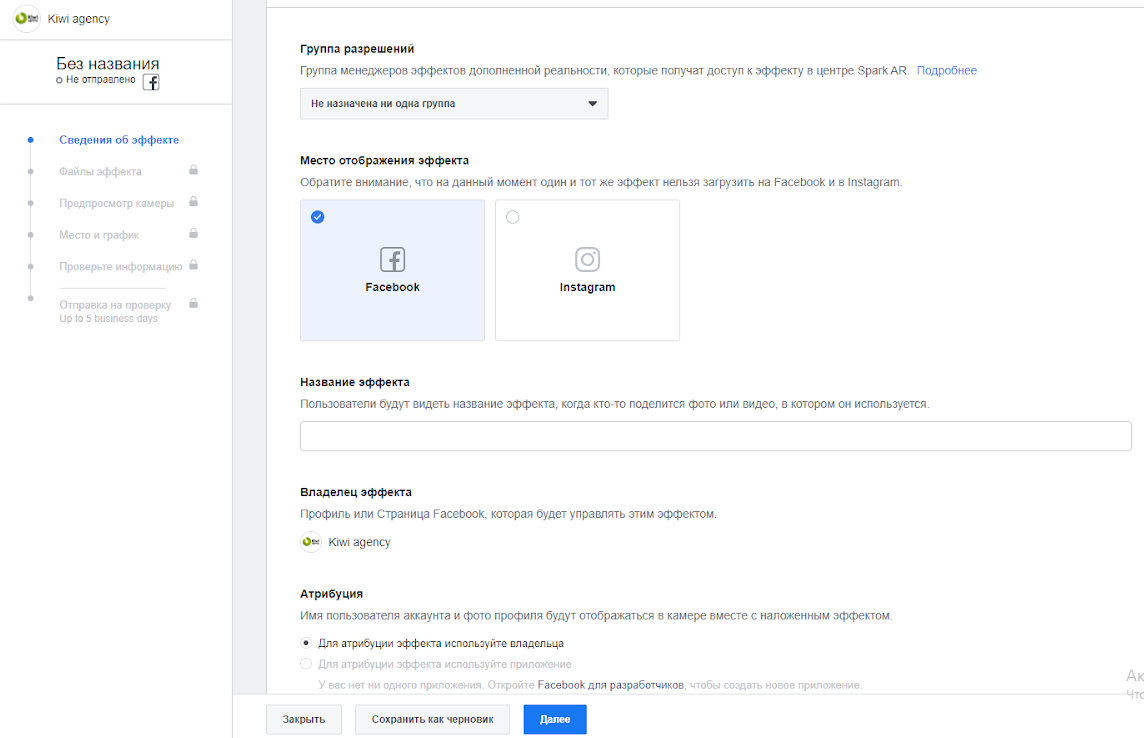Open the Подробнее link
Screen dimensions: 1144x738
[x=947, y=71]
